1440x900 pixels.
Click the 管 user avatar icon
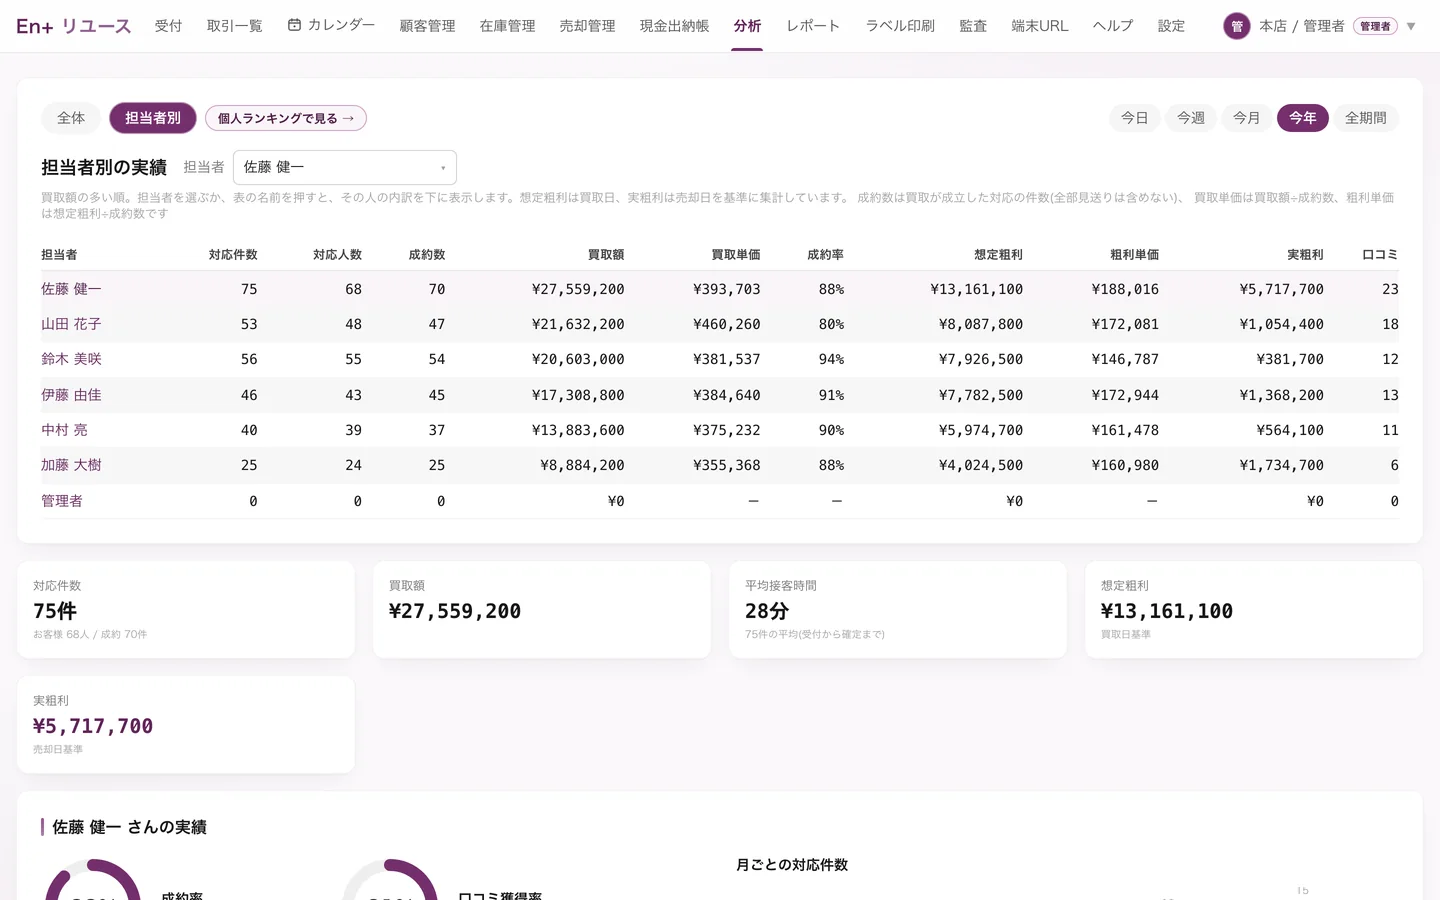pos(1237,26)
